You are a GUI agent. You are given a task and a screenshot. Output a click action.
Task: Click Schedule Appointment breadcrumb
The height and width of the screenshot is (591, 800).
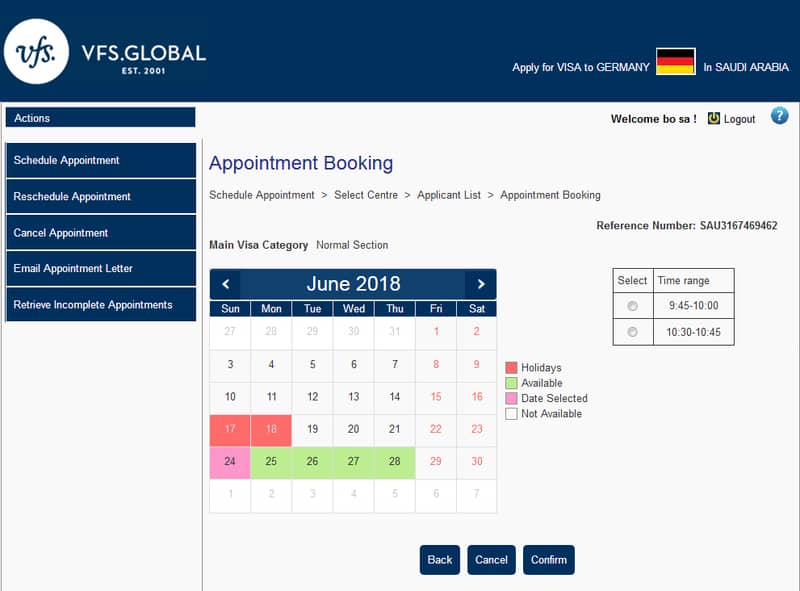[262, 195]
